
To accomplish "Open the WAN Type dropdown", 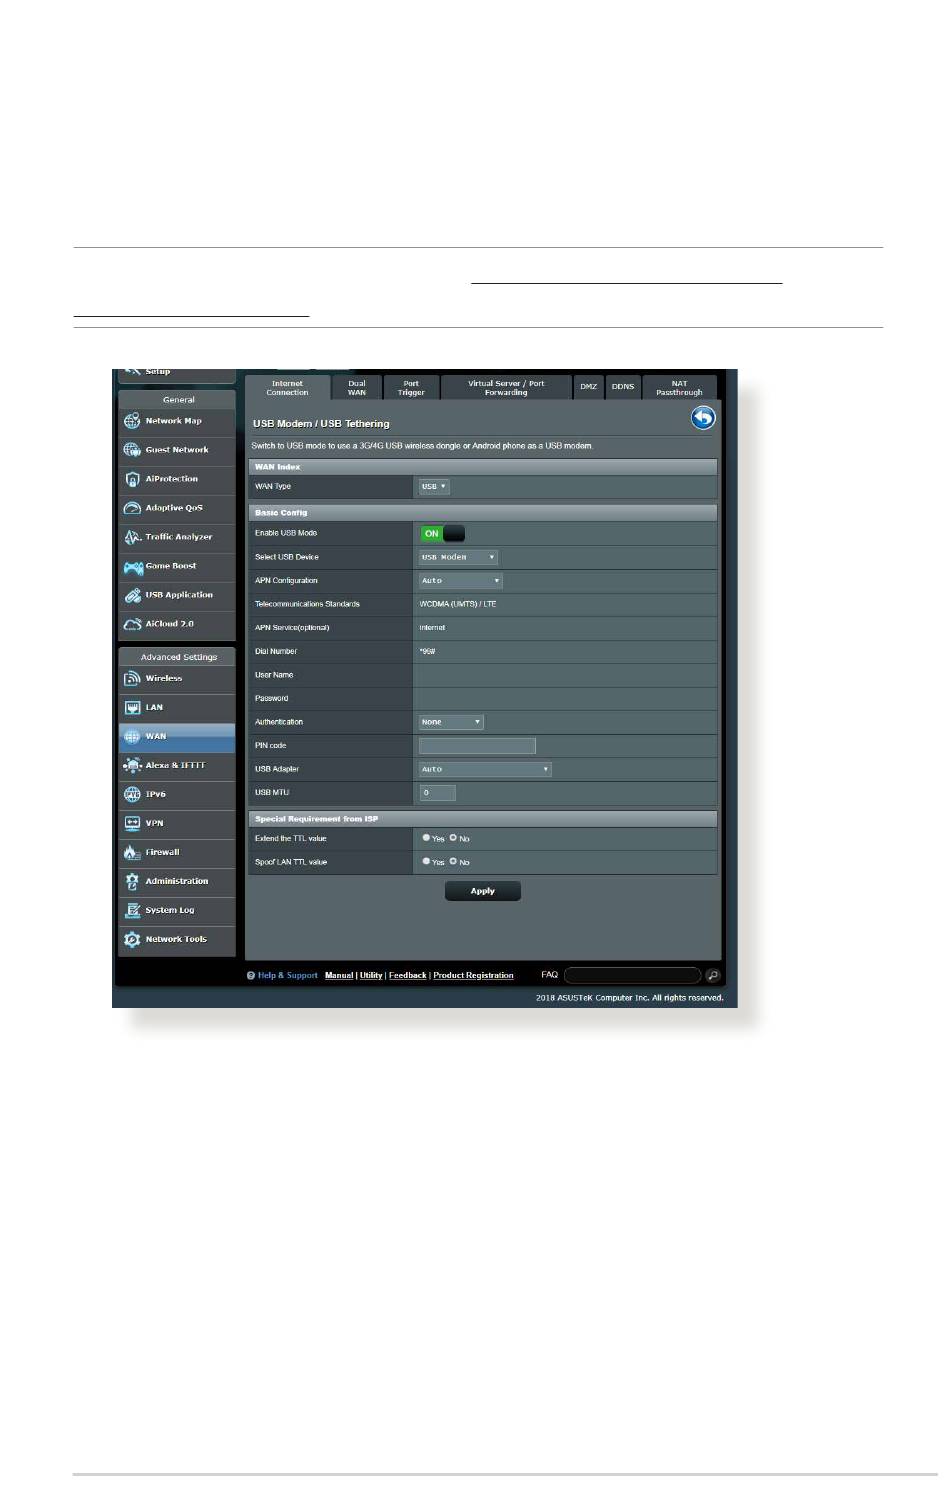I will click(x=434, y=486).
